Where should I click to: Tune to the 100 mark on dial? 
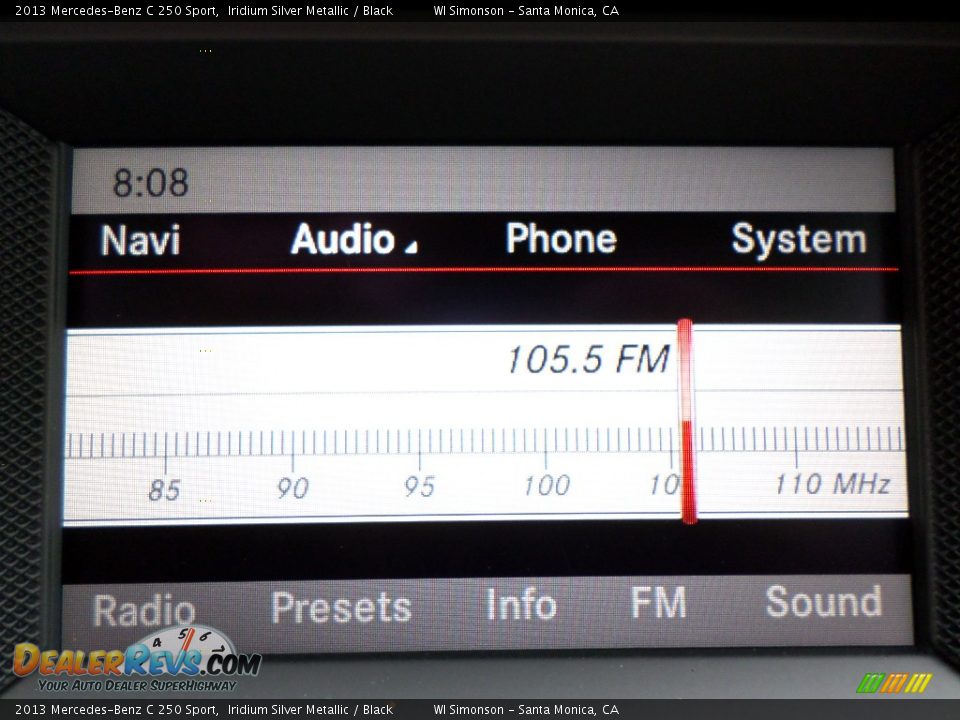[546, 485]
